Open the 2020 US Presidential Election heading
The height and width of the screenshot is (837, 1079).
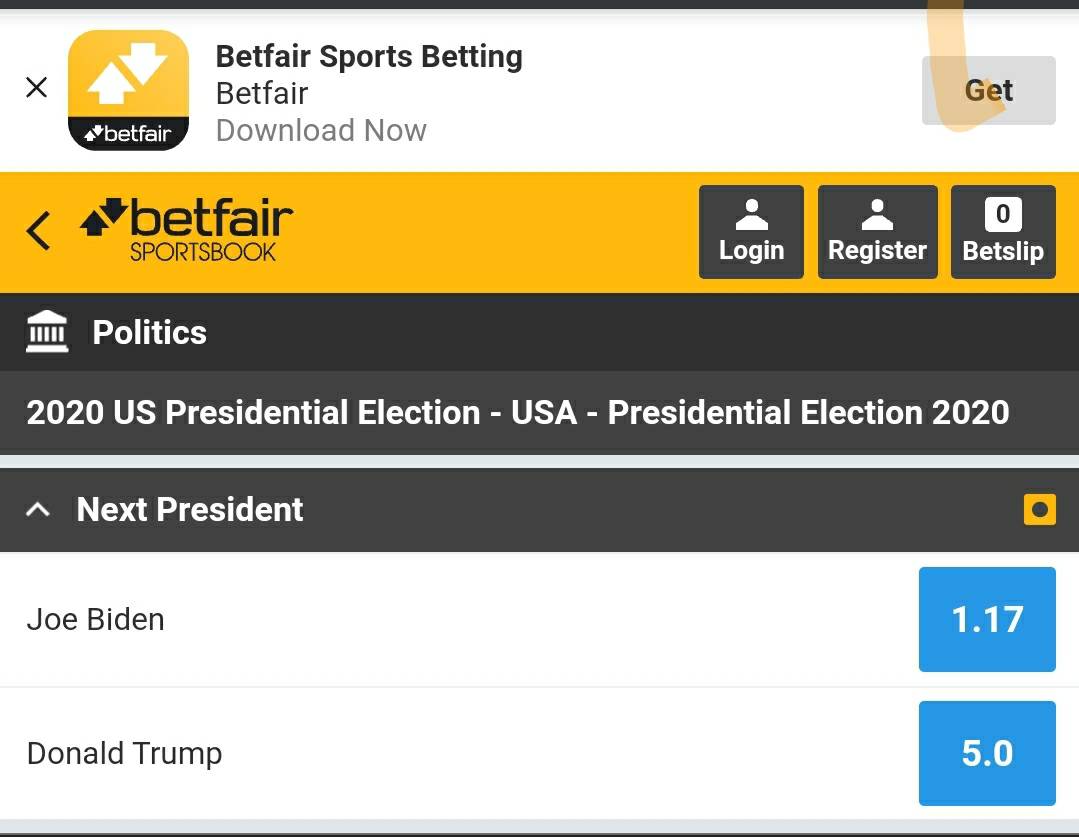[517, 412]
